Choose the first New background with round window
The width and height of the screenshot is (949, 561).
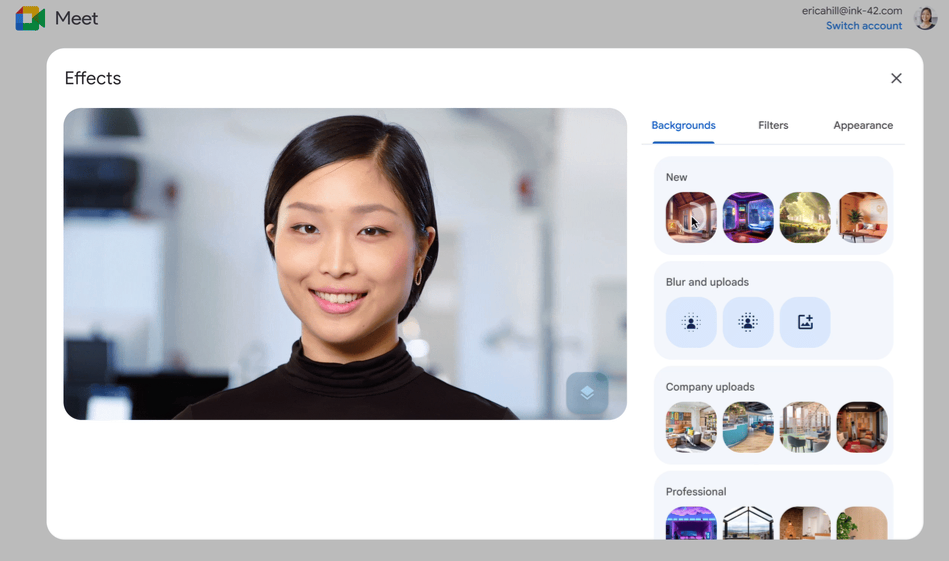coord(691,217)
